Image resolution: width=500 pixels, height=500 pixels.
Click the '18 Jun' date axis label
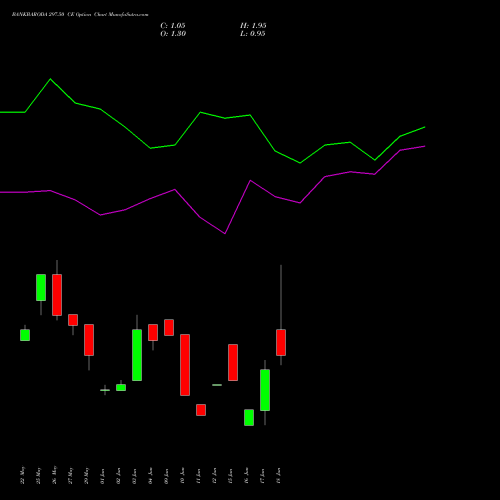(278, 476)
